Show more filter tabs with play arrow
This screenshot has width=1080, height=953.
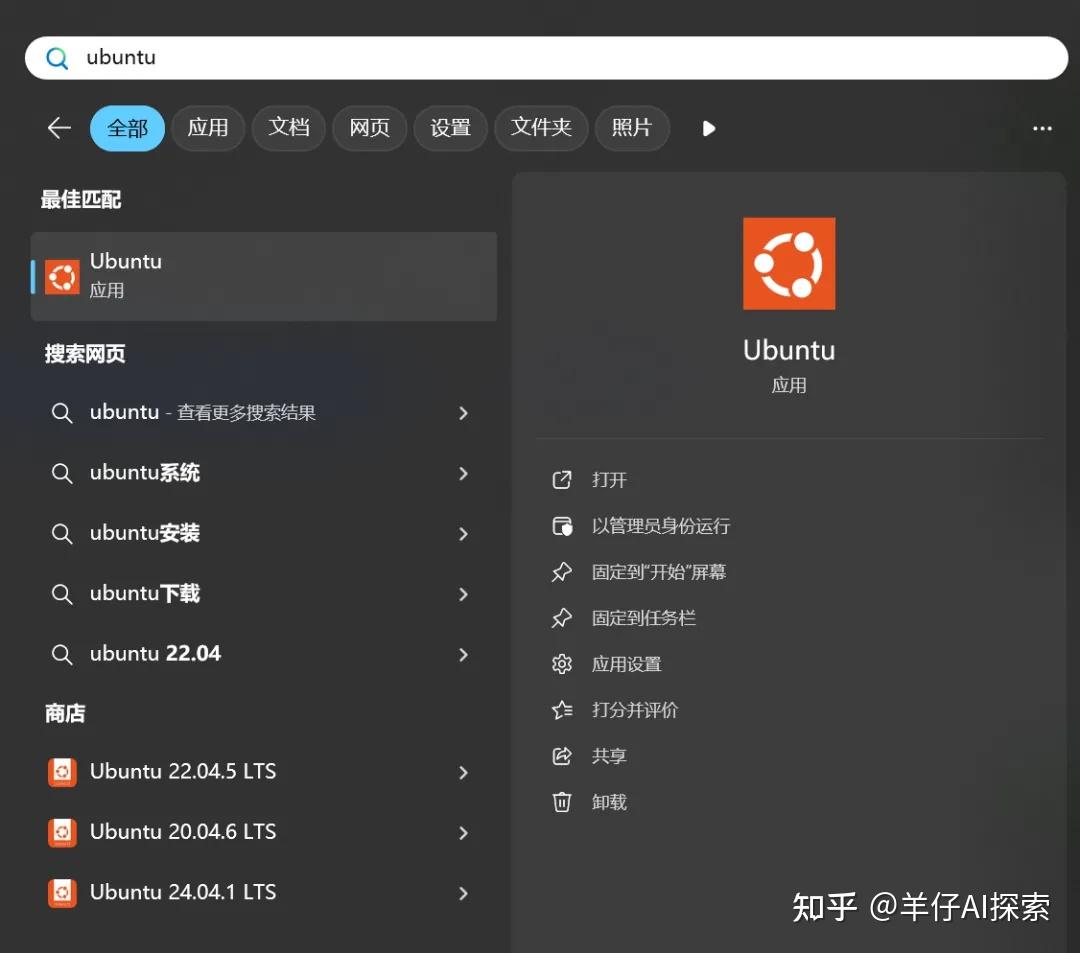(x=709, y=129)
